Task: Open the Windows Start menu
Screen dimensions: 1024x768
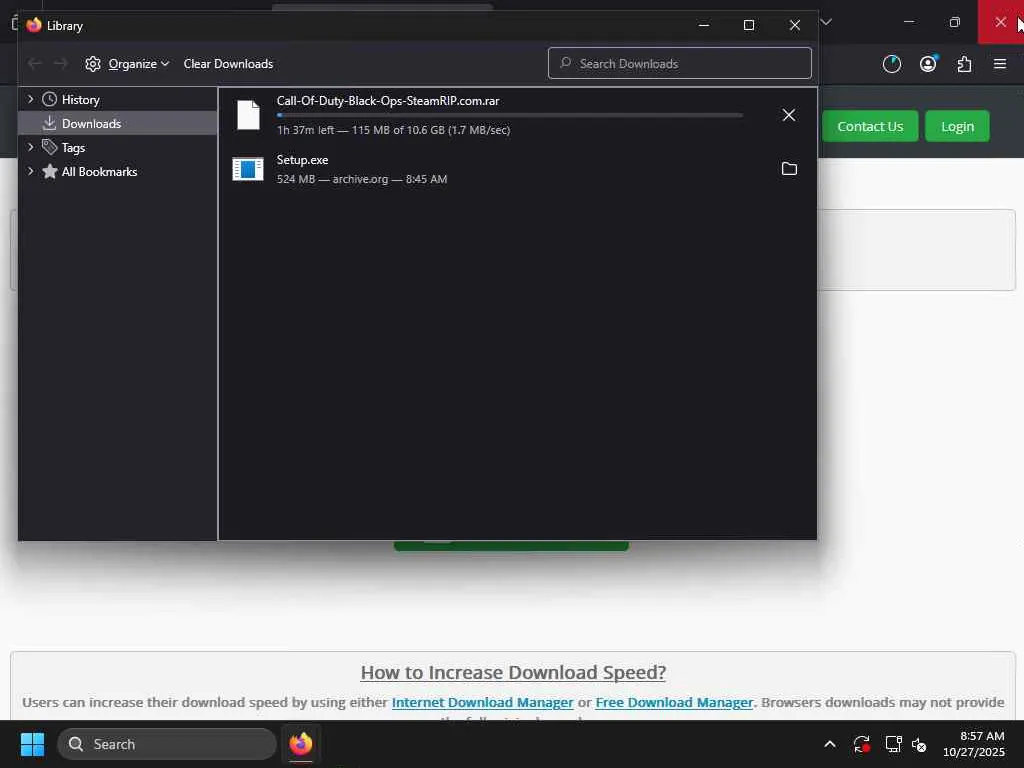Action: [x=32, y=744]
